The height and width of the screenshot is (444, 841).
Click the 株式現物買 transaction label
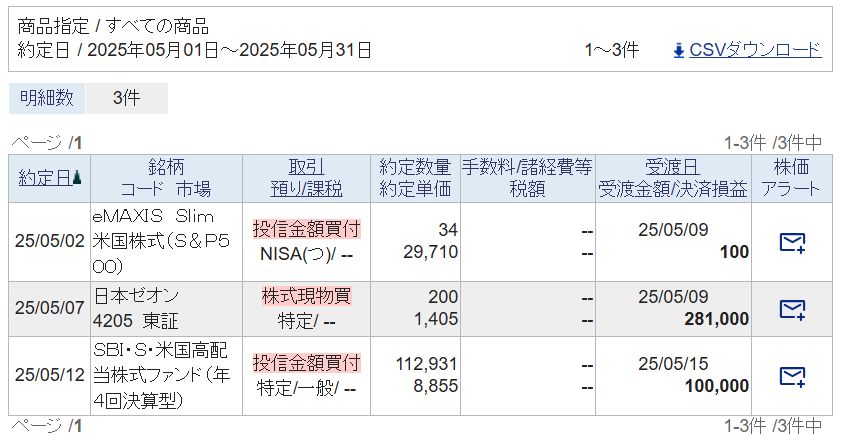306,296
